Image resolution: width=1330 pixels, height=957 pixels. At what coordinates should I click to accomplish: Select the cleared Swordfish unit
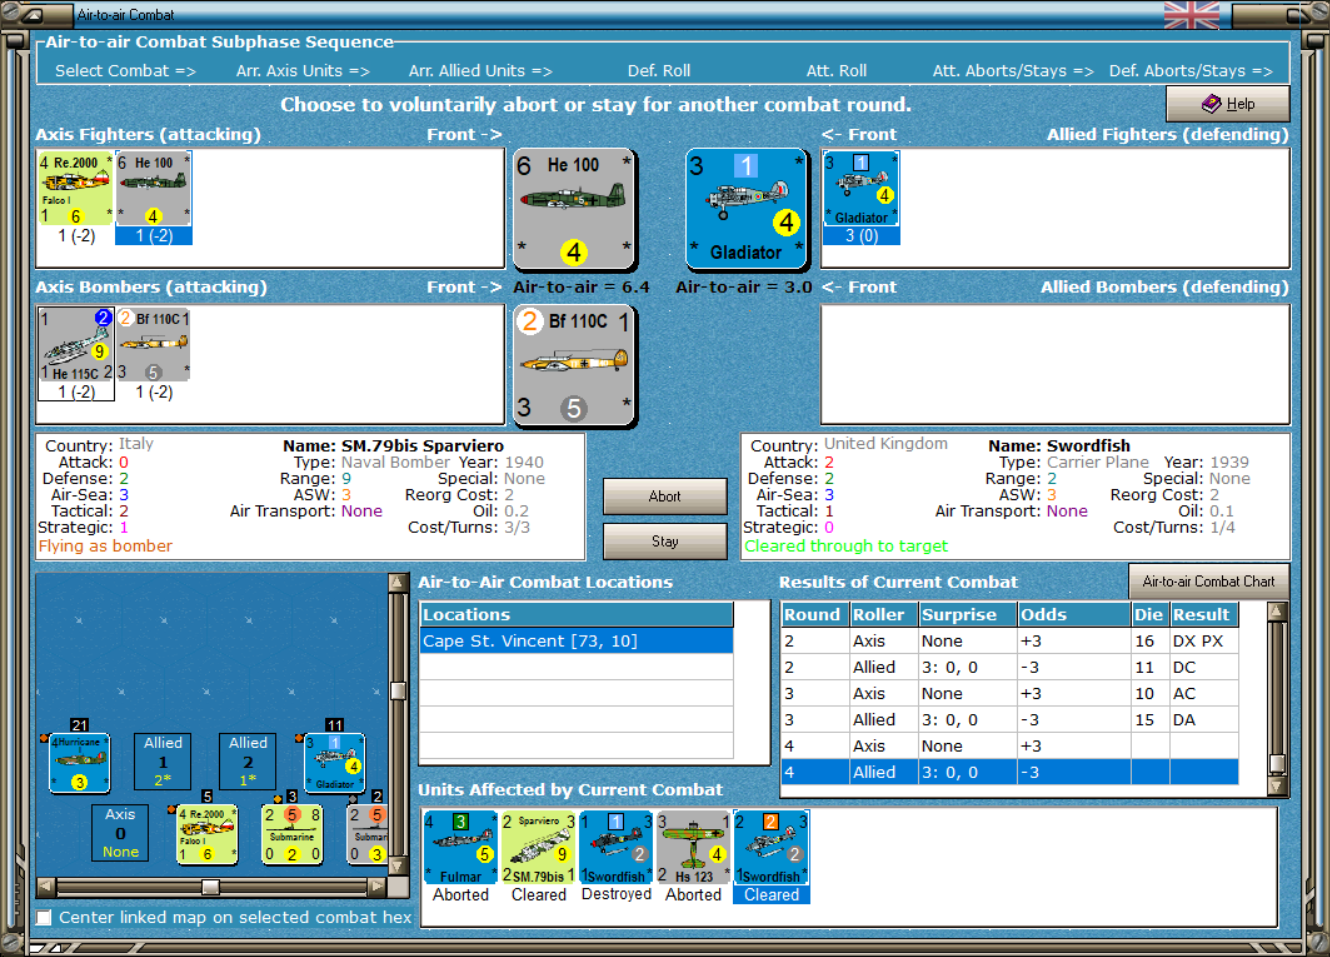pos(771,848)
